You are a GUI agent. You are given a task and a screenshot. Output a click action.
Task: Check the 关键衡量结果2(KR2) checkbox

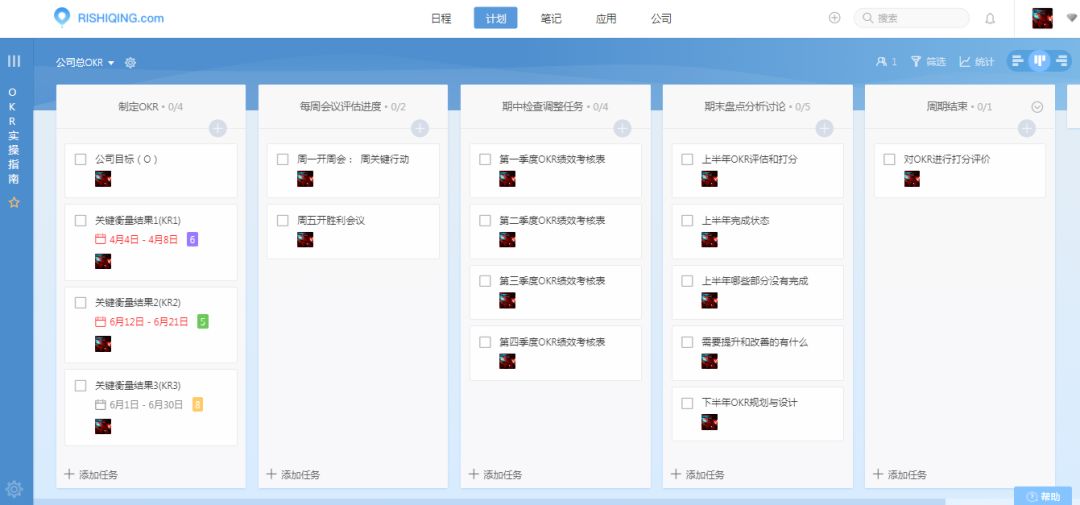(x=81, y=302)
